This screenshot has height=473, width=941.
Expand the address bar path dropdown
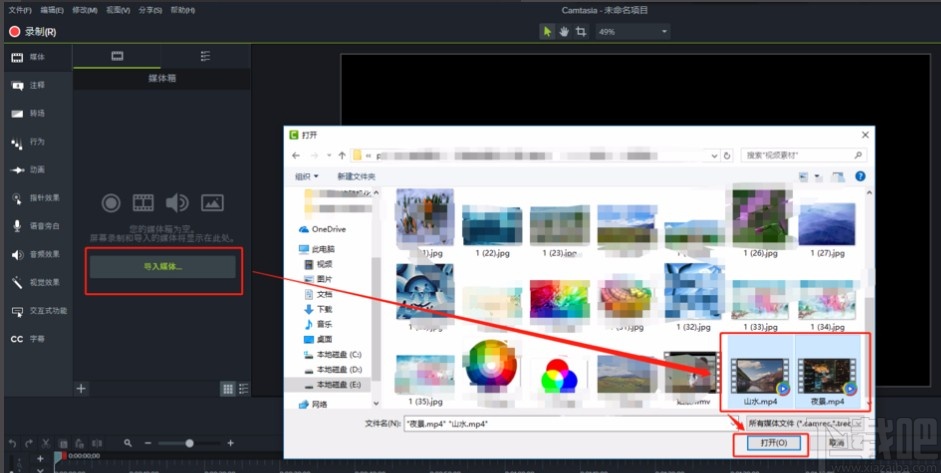[714, 155]
